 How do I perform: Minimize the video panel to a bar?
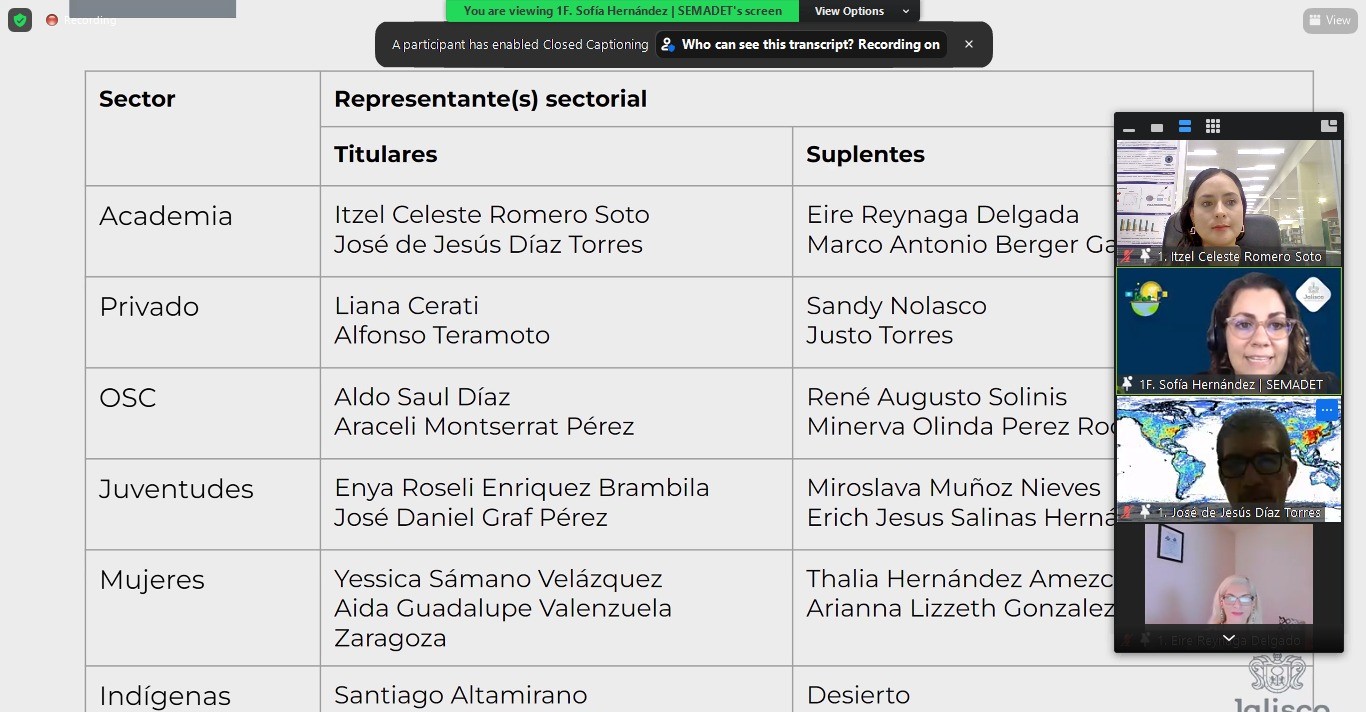pos(1129,127)
